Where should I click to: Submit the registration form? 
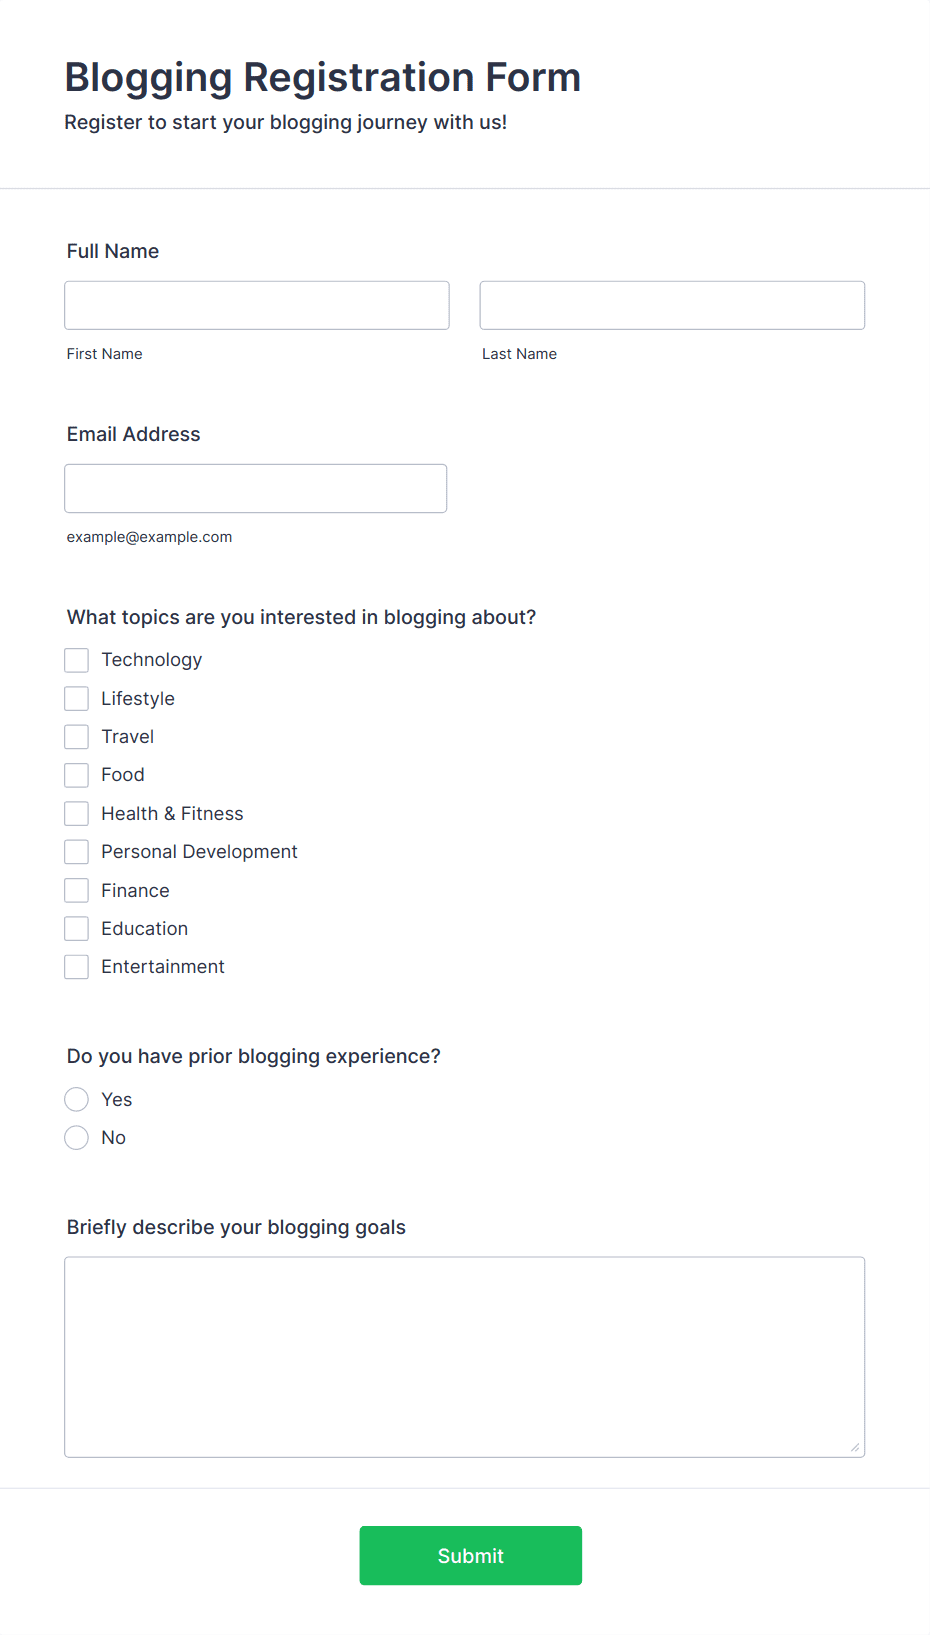(471, 1555)
